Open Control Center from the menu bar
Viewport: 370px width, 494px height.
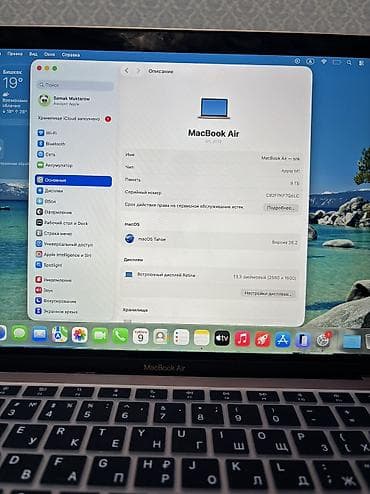click(361, 63)
